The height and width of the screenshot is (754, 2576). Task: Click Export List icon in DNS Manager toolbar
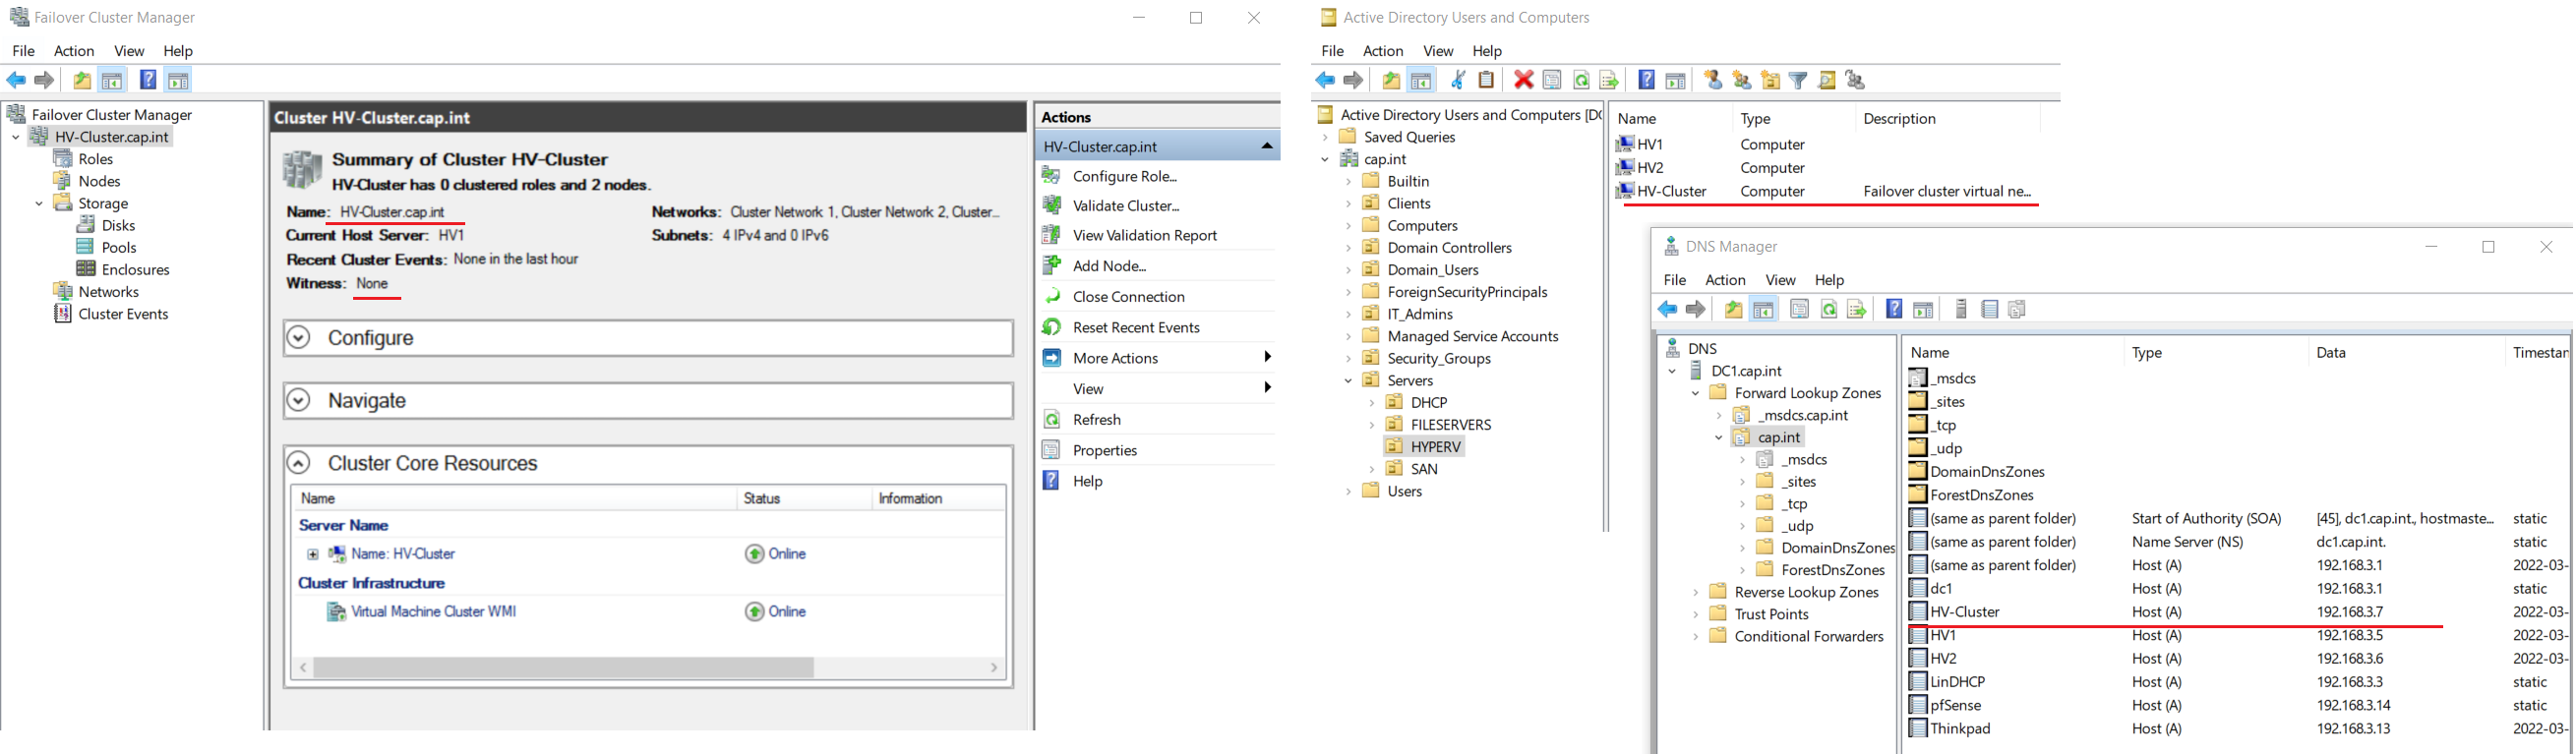pyautogui.click(x=1856, y=309)
